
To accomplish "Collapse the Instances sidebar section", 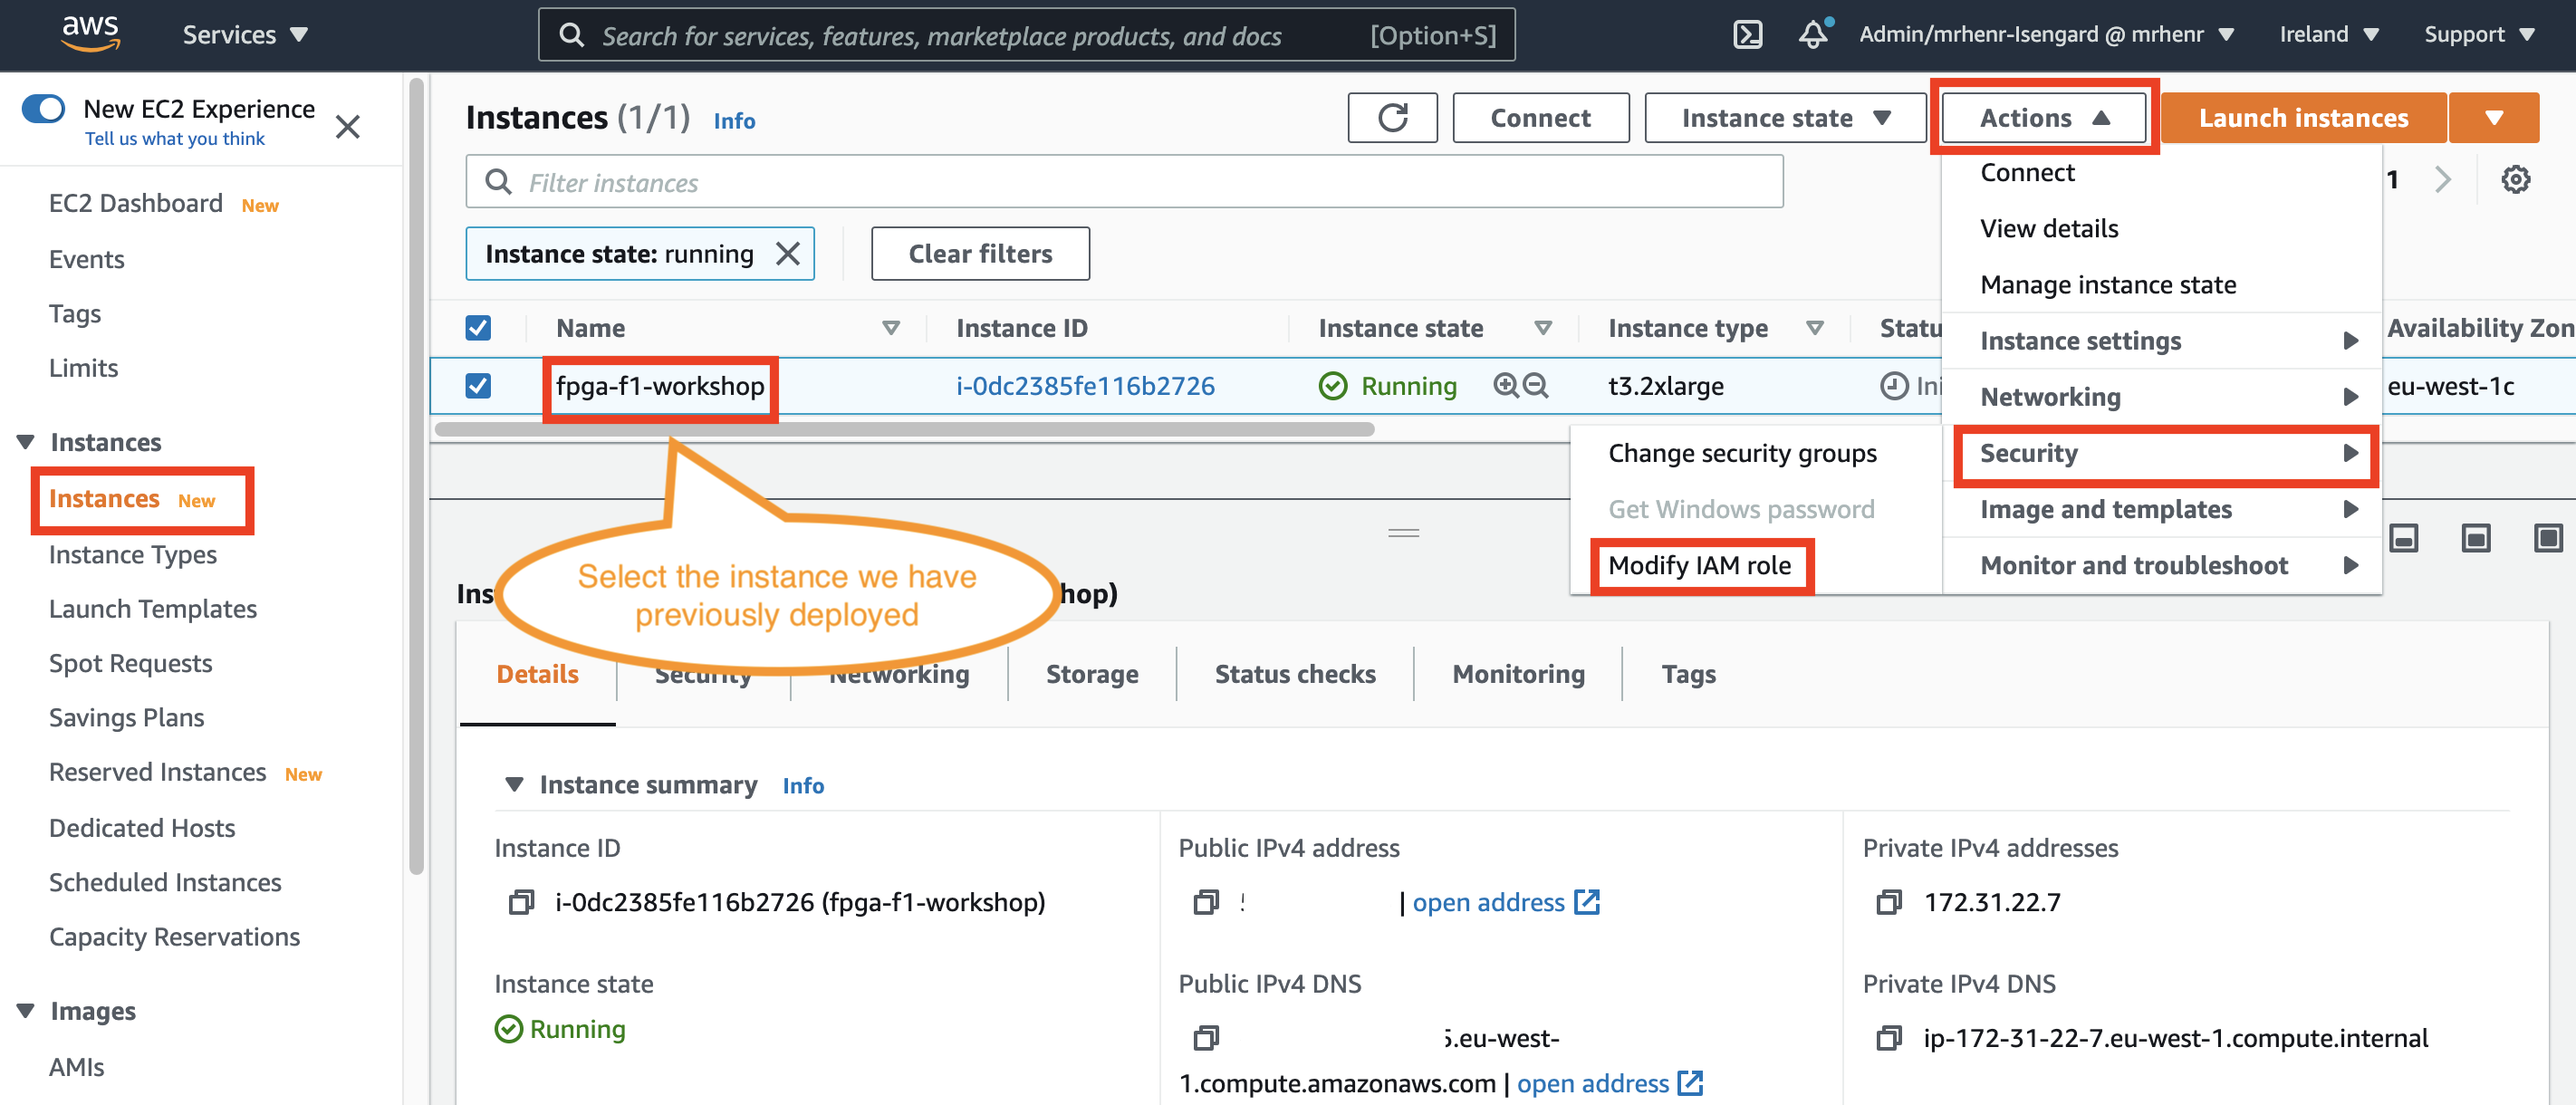I will (26, 442).
